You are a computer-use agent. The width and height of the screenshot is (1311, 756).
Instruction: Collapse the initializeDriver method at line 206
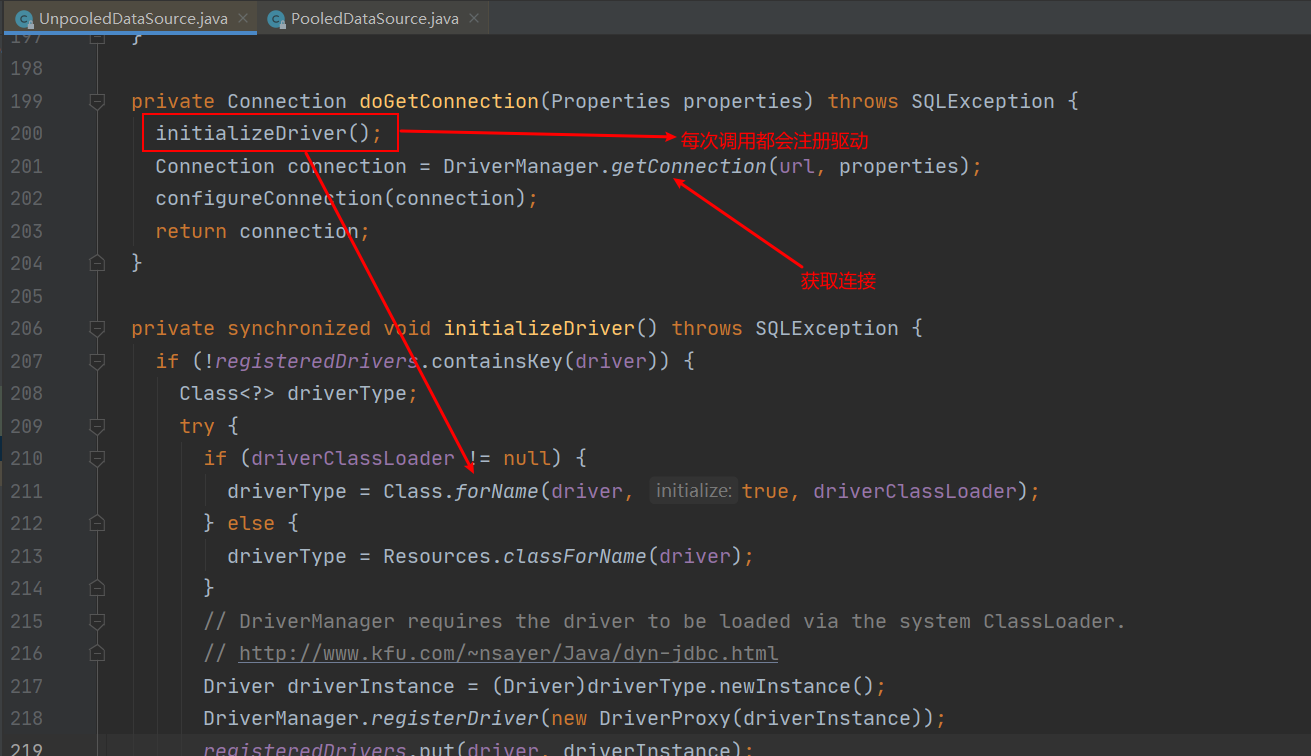coord(97,328)
